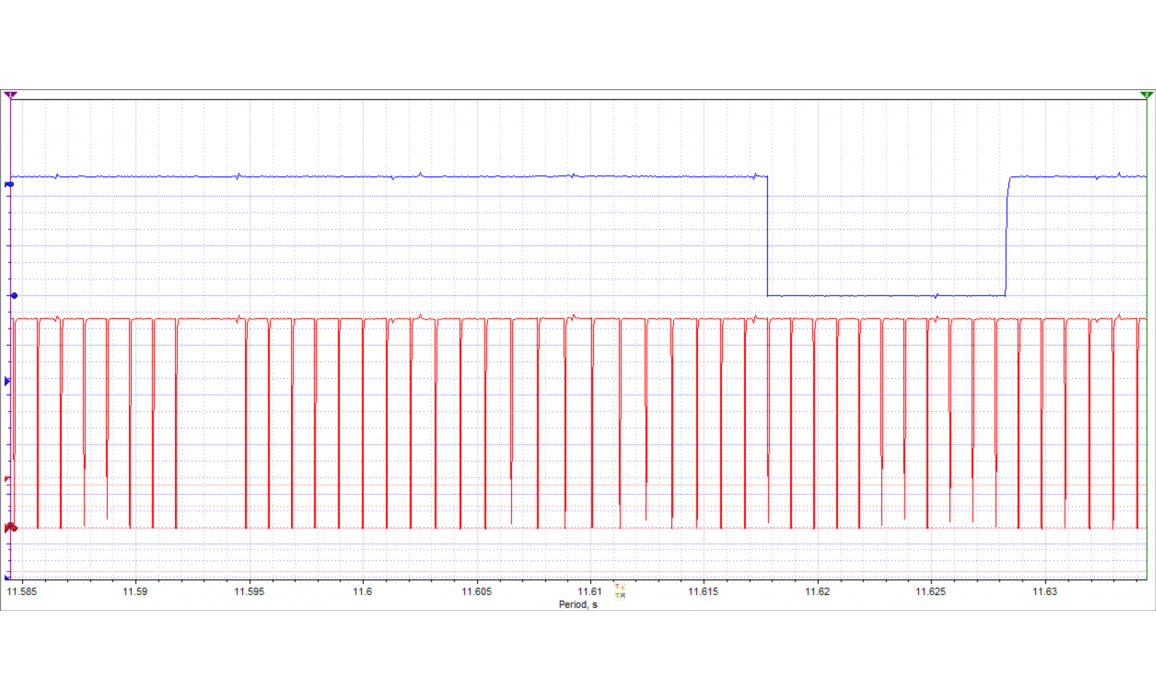Click the 11.63 time axis label
The height and width of the screenshot is (700, 1156).
pos(1045,592)
